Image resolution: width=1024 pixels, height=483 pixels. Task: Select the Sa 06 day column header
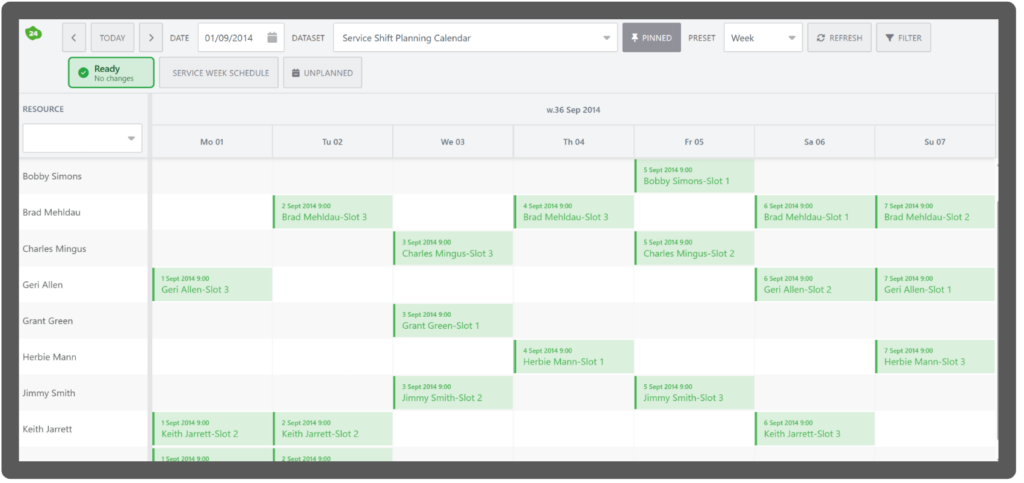pos(814,142)
